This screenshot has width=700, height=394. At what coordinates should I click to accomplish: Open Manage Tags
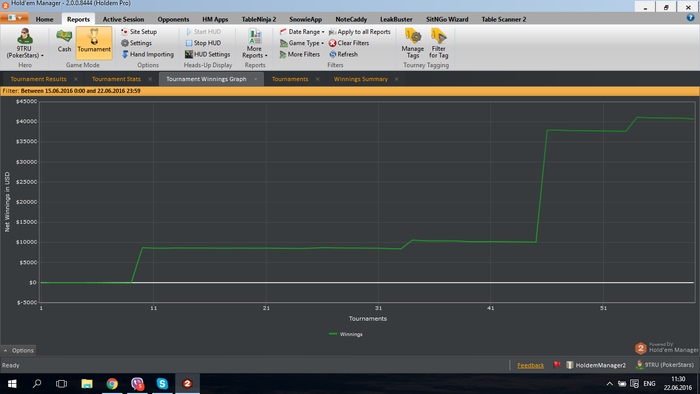[412, 43]
